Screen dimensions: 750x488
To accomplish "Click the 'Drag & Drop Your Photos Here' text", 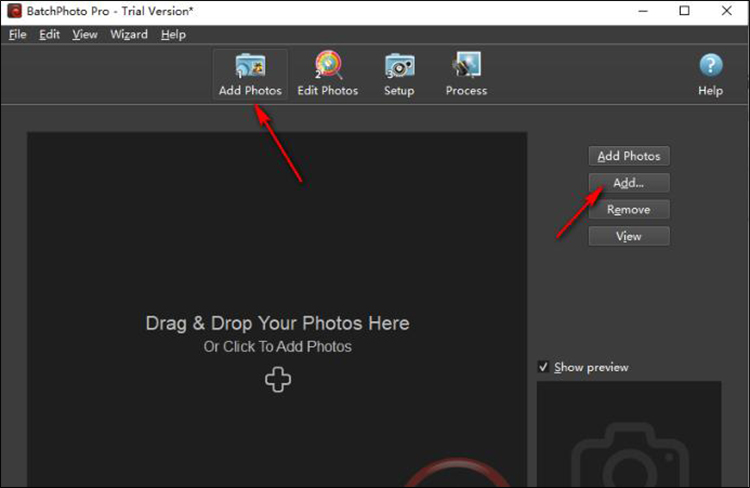I will tap(277, 323).
